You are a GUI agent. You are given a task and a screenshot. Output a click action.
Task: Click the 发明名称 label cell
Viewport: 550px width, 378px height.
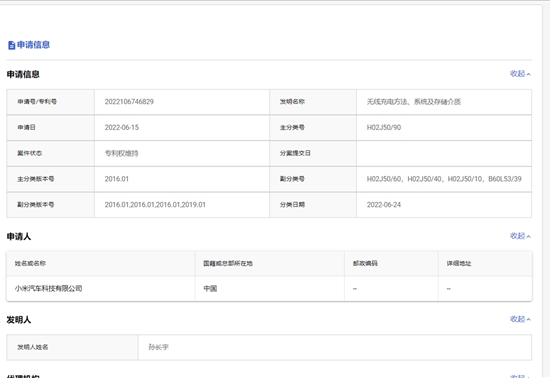pyautogui.click(x=313, y=102)
